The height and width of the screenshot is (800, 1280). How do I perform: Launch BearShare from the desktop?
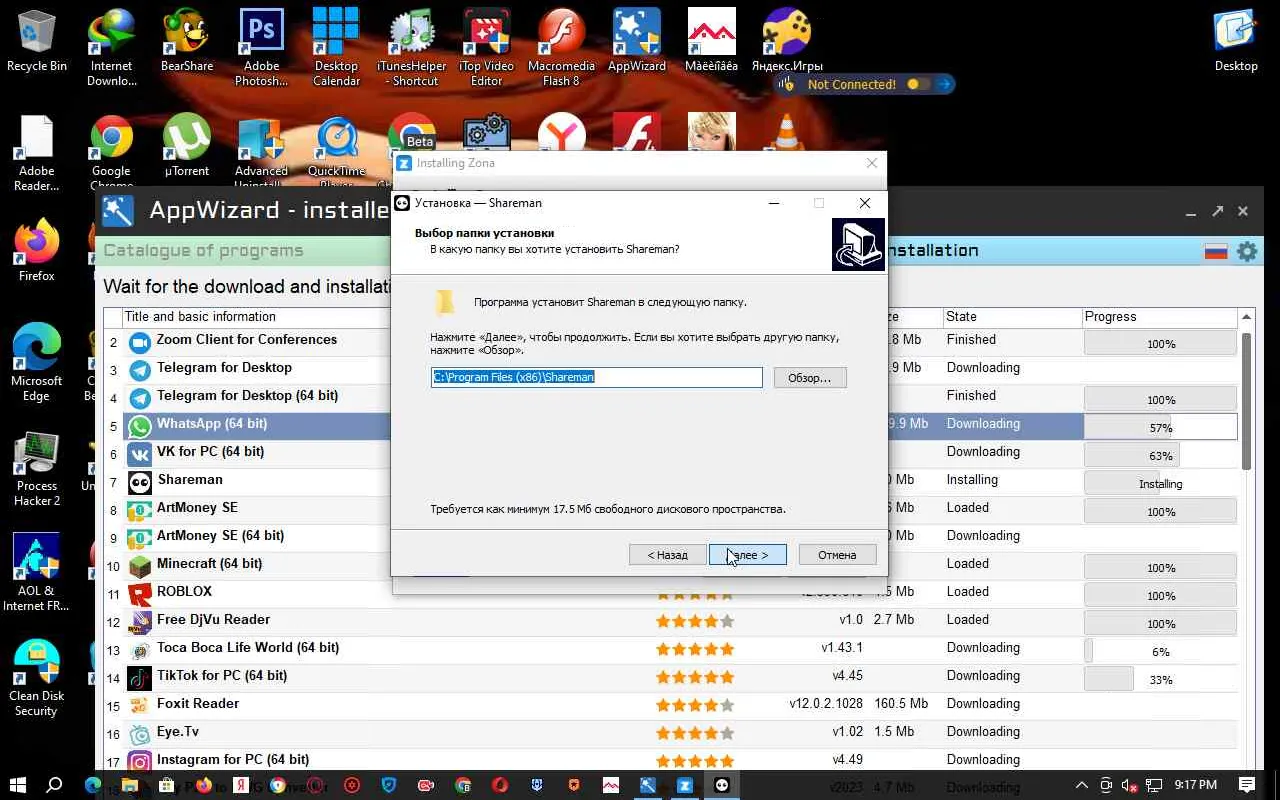coord(187,40)
